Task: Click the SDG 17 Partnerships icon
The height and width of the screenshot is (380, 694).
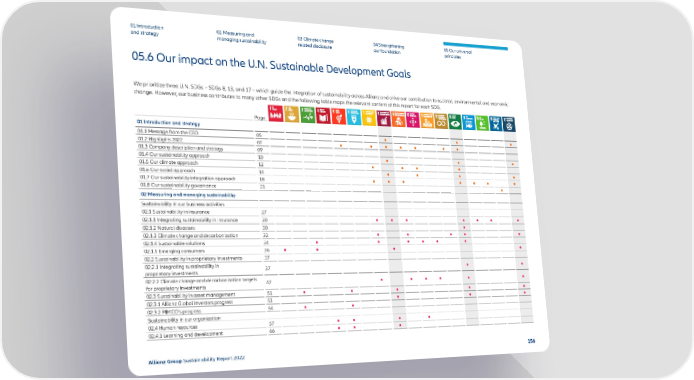Action: (509, 124)
